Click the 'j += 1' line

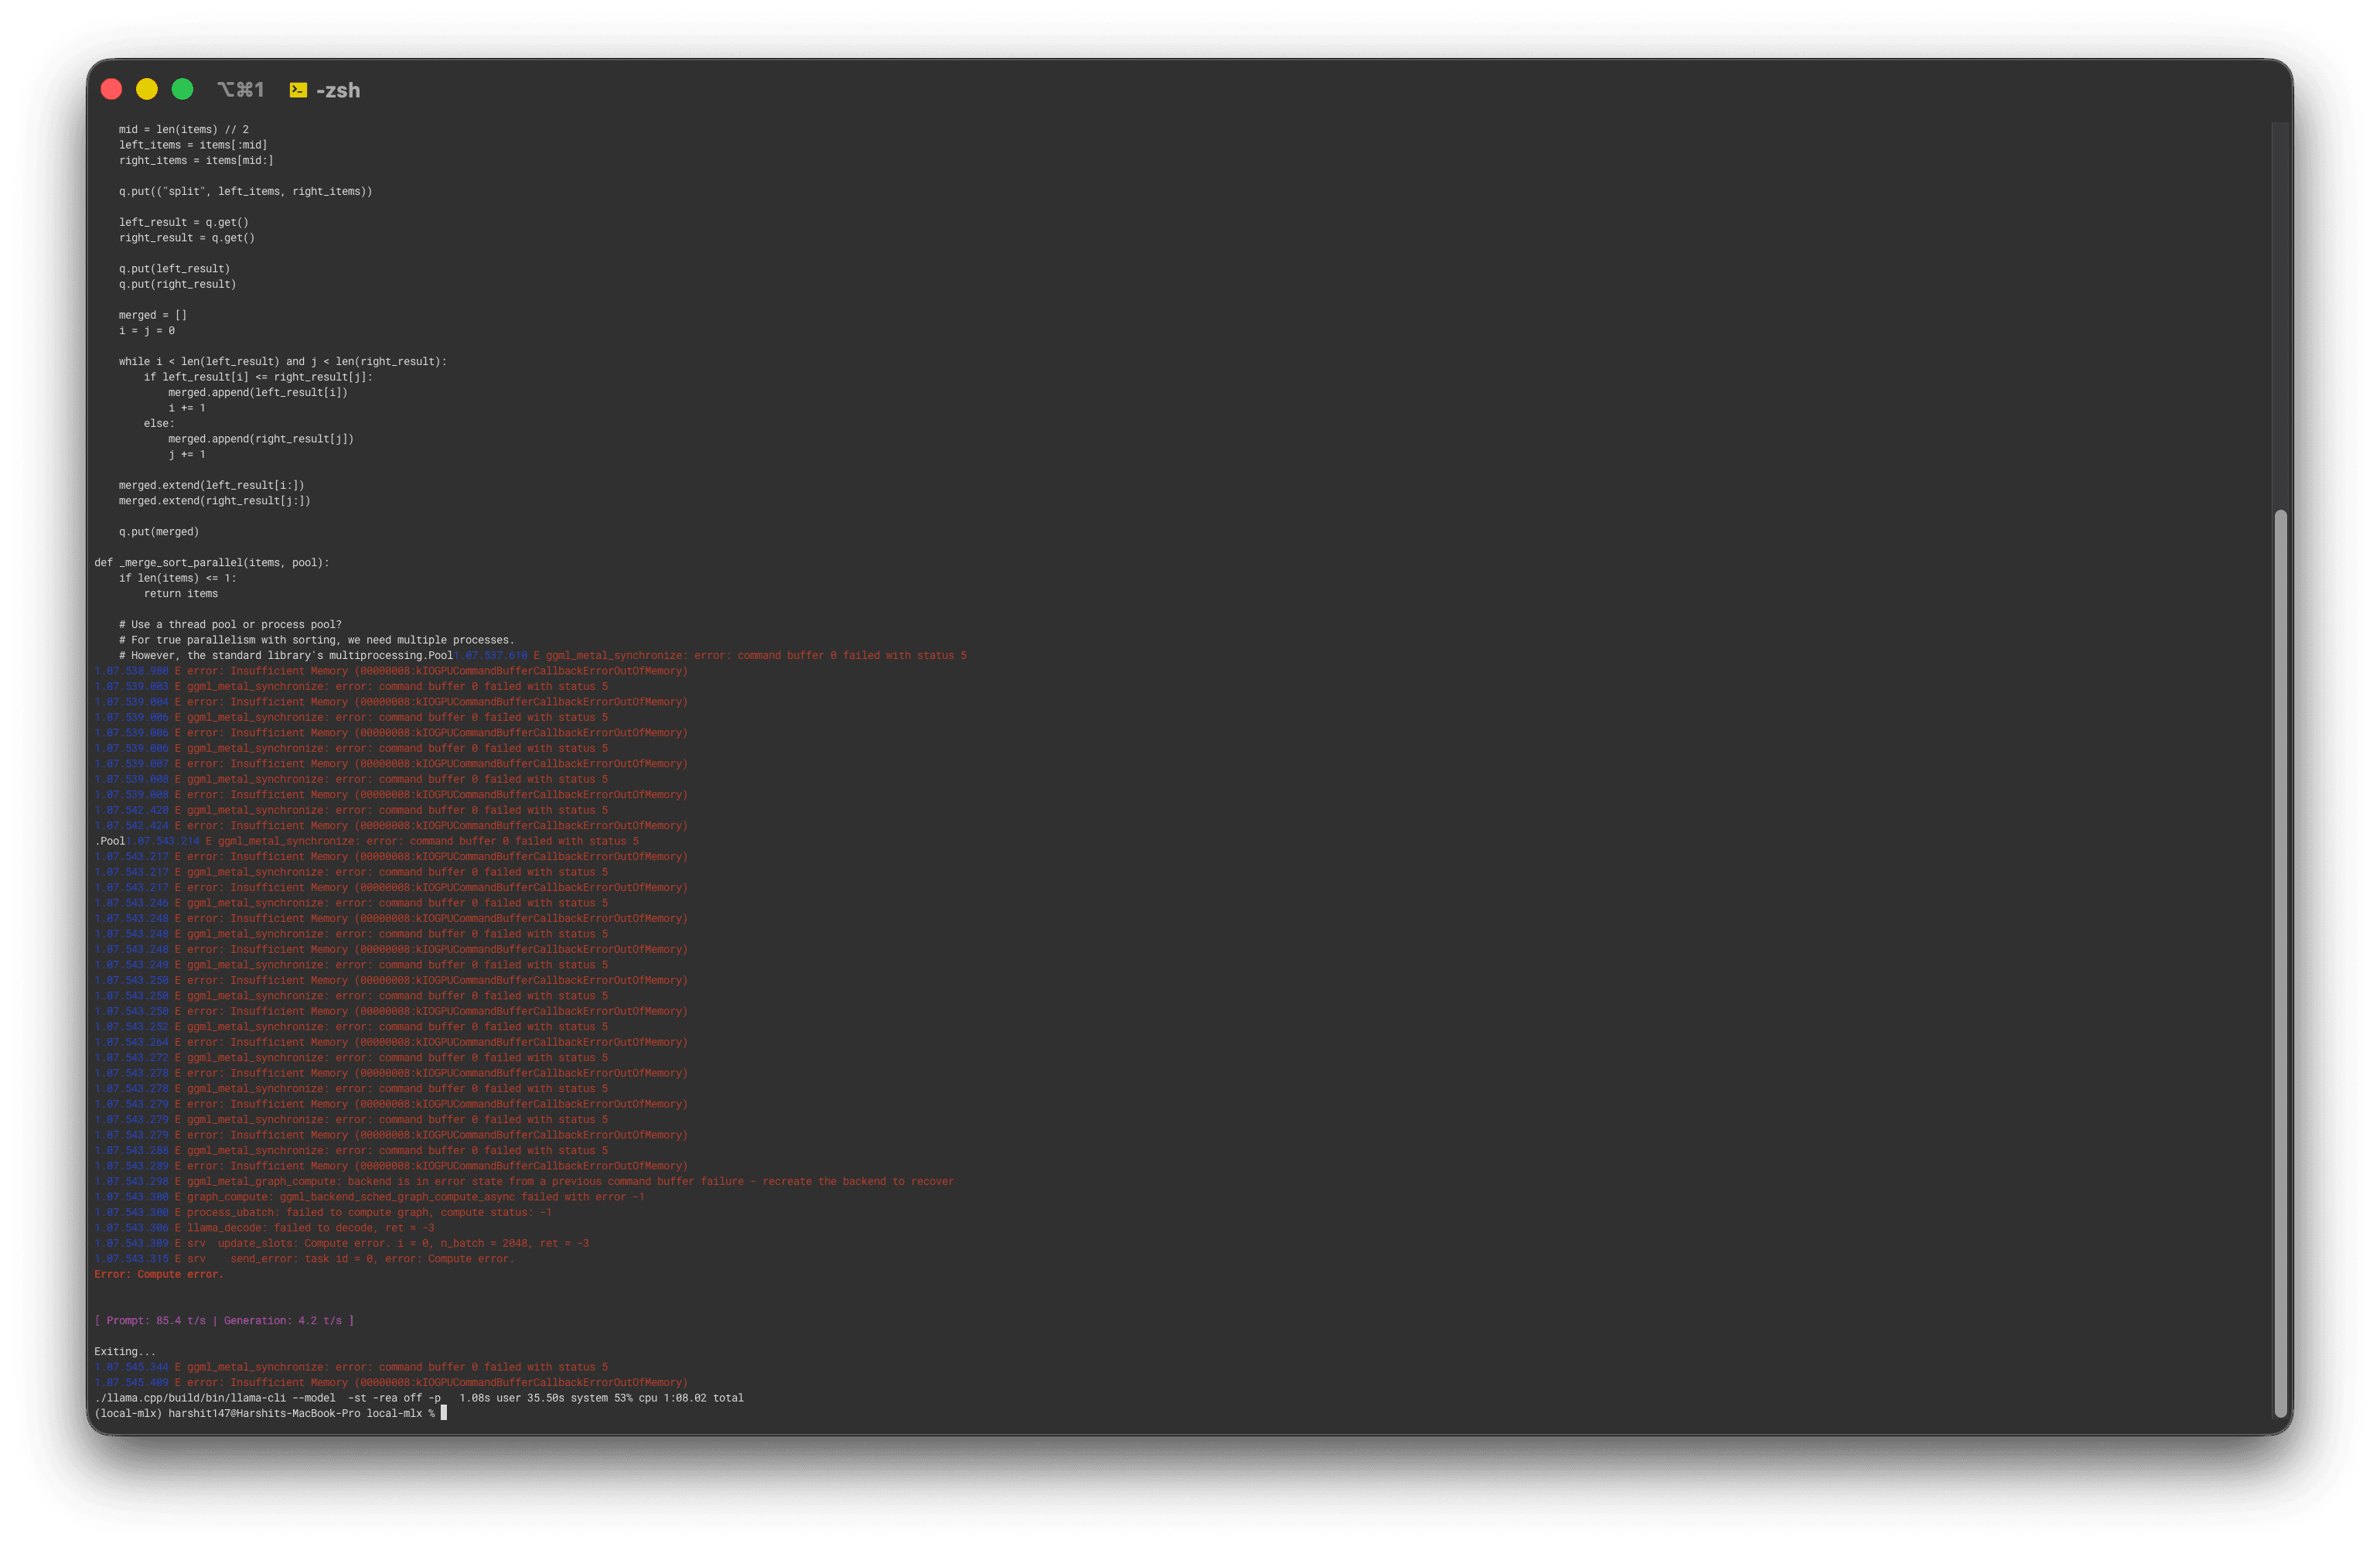pyautogui.click(x=187, y=455)
